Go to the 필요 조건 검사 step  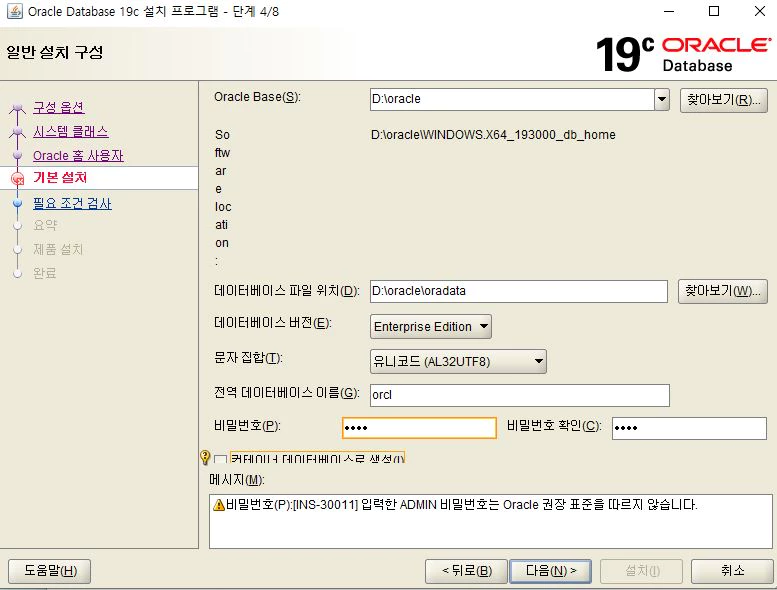72,203
